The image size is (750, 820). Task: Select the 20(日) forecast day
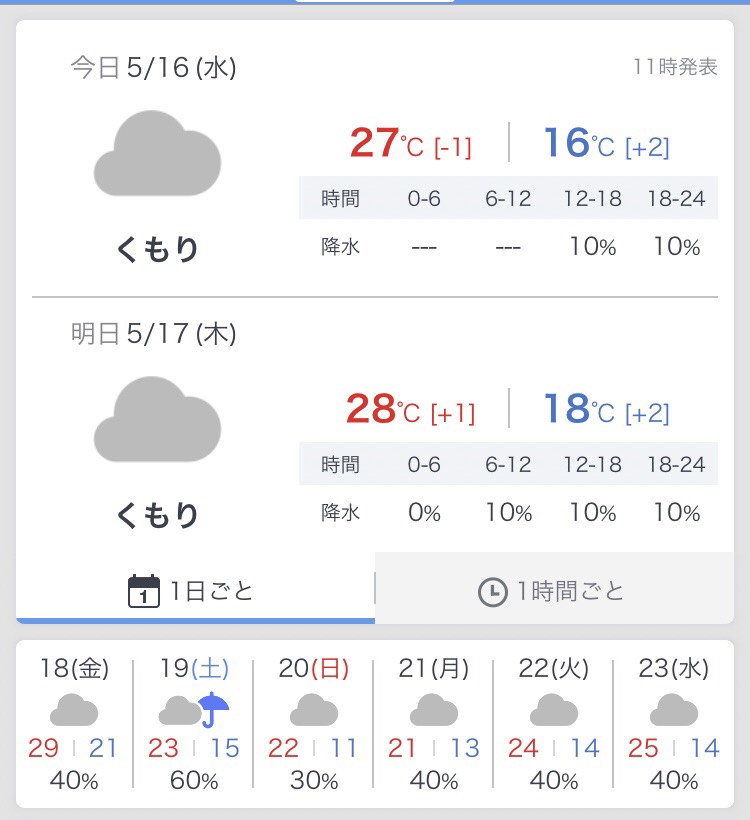314,668
